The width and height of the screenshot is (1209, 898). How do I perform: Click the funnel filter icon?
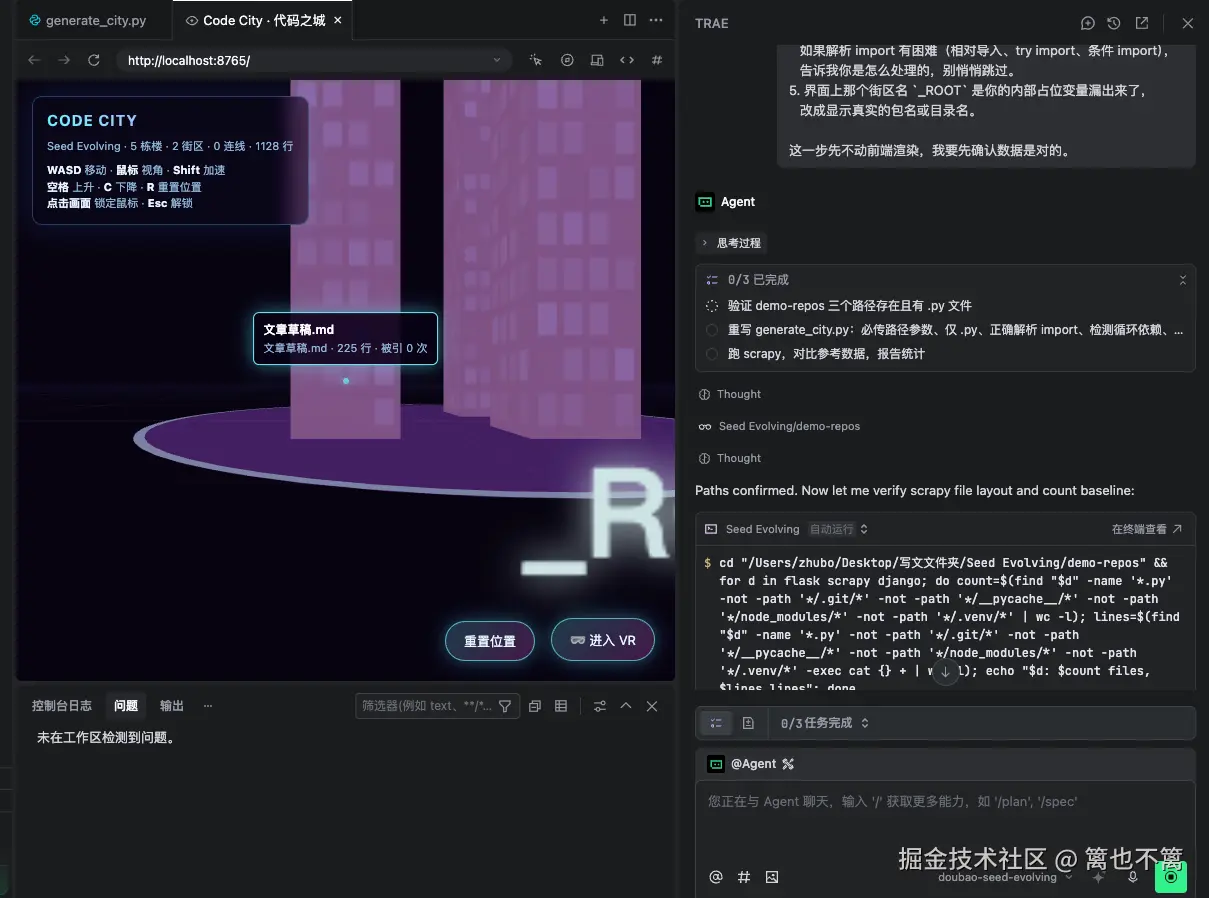[505, 706]
